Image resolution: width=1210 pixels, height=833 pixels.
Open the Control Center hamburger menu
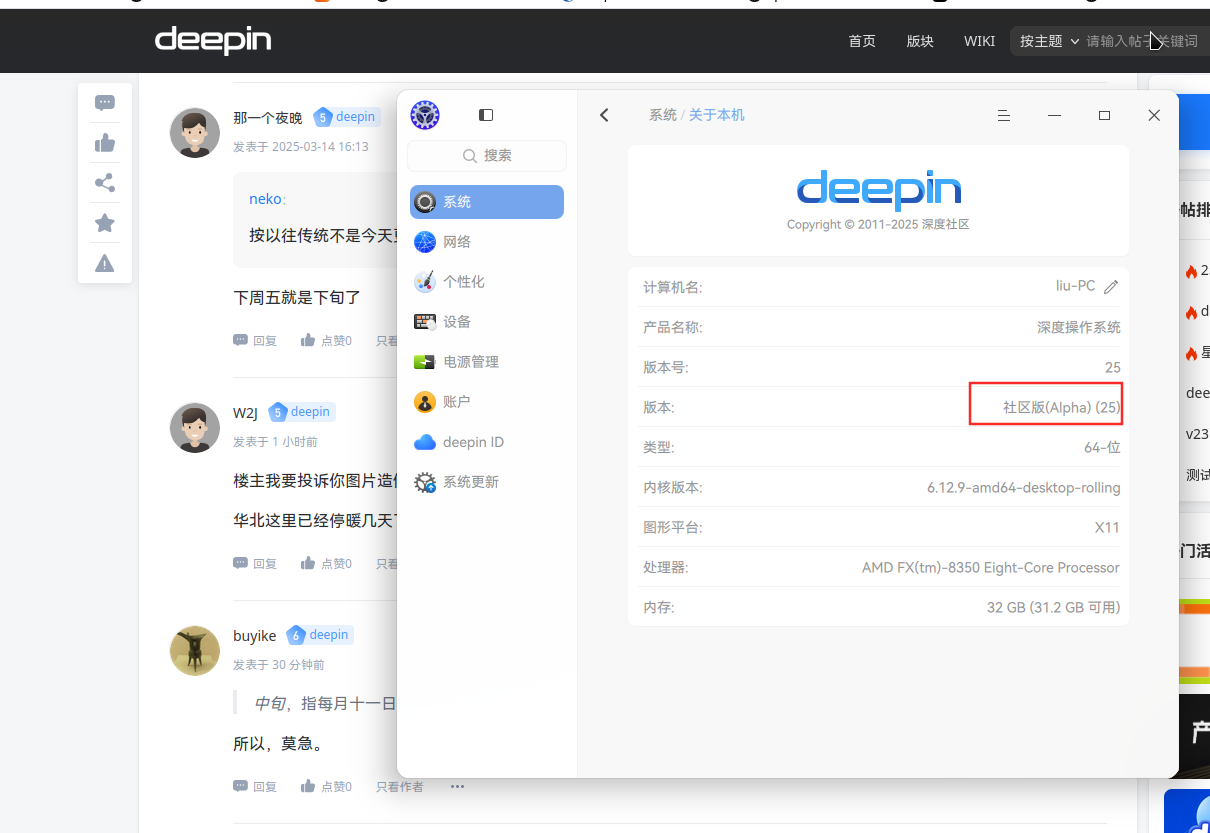click(1004, 115)
